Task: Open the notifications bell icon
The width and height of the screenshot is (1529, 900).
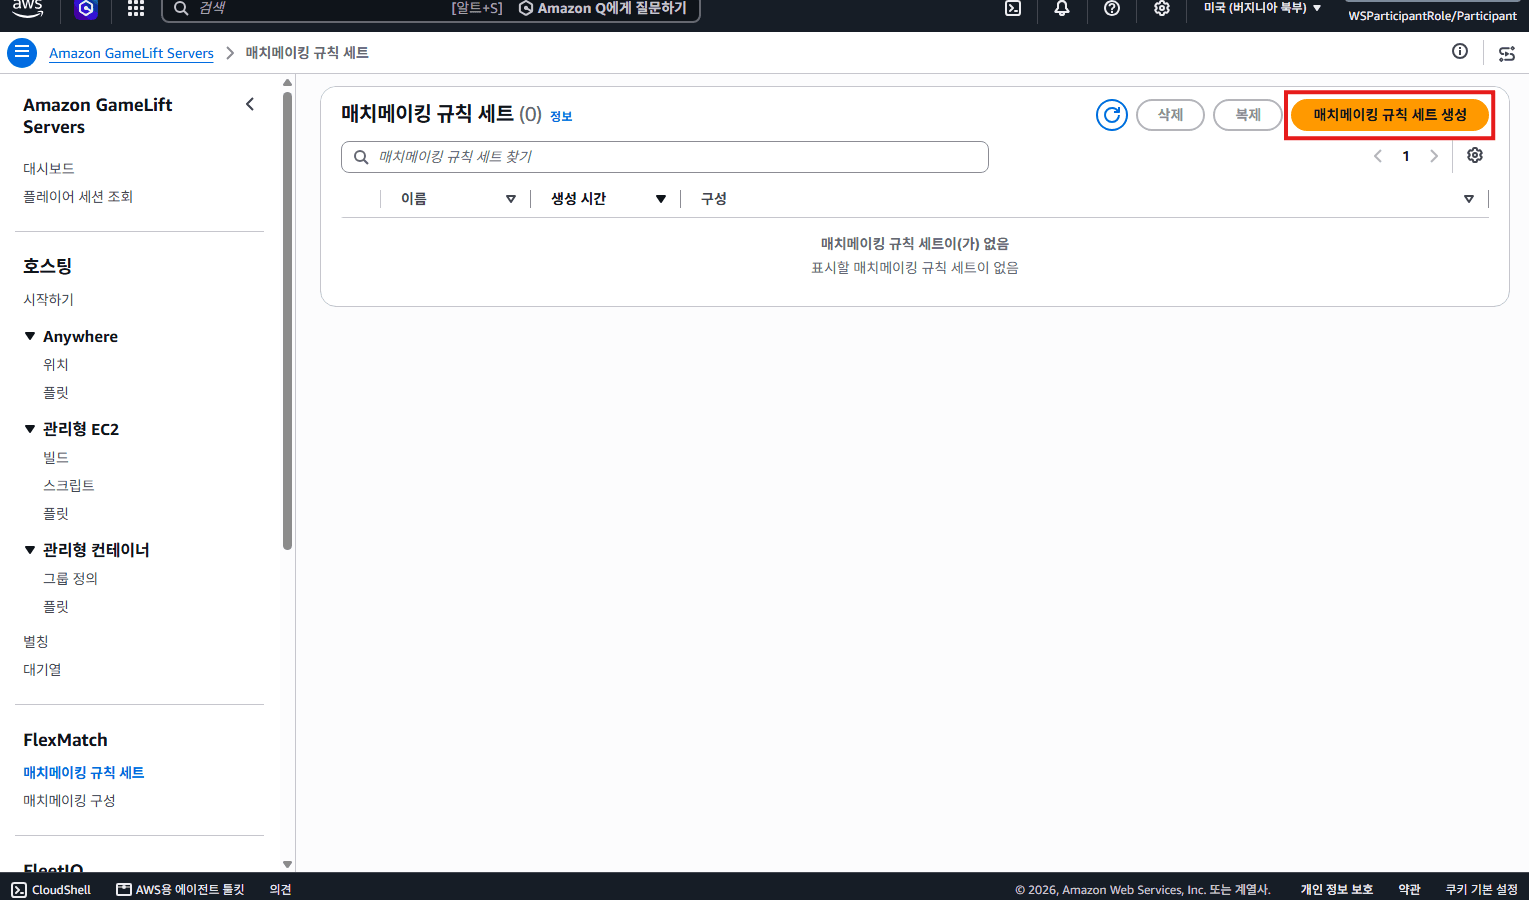Action: (1062, 9)
